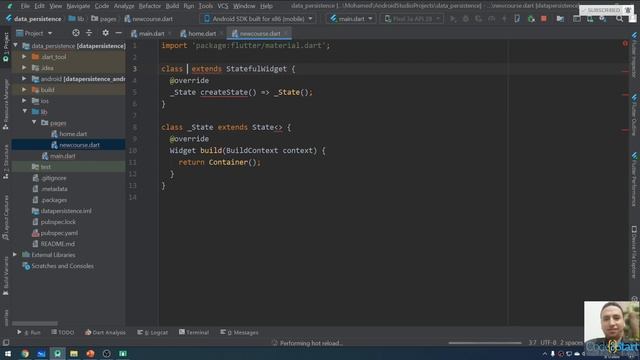
Task: Click the Project panel horizontal scrollbar
Action: [x=34, y=323]
